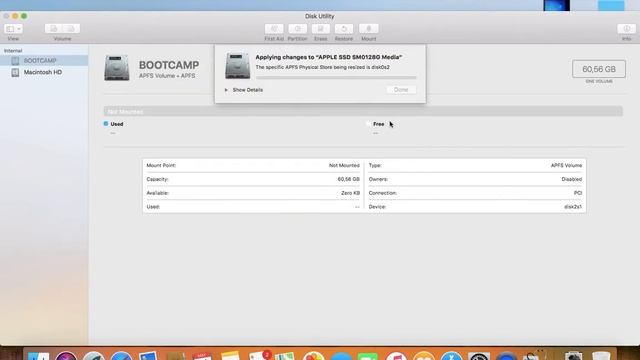640x360 pixels.
Task: Click the Internal sidebar section header
Action: tap(13, 51)
